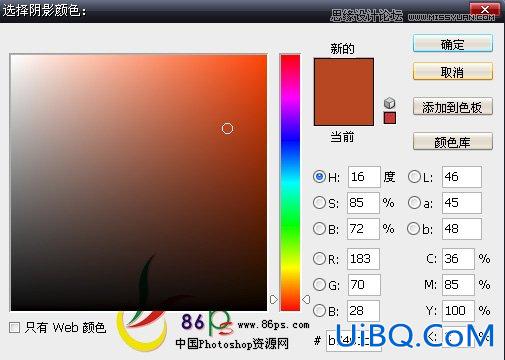Enable the 只有 Web 颜色 checkbox
505x360 pixels.
pos(14,327)
